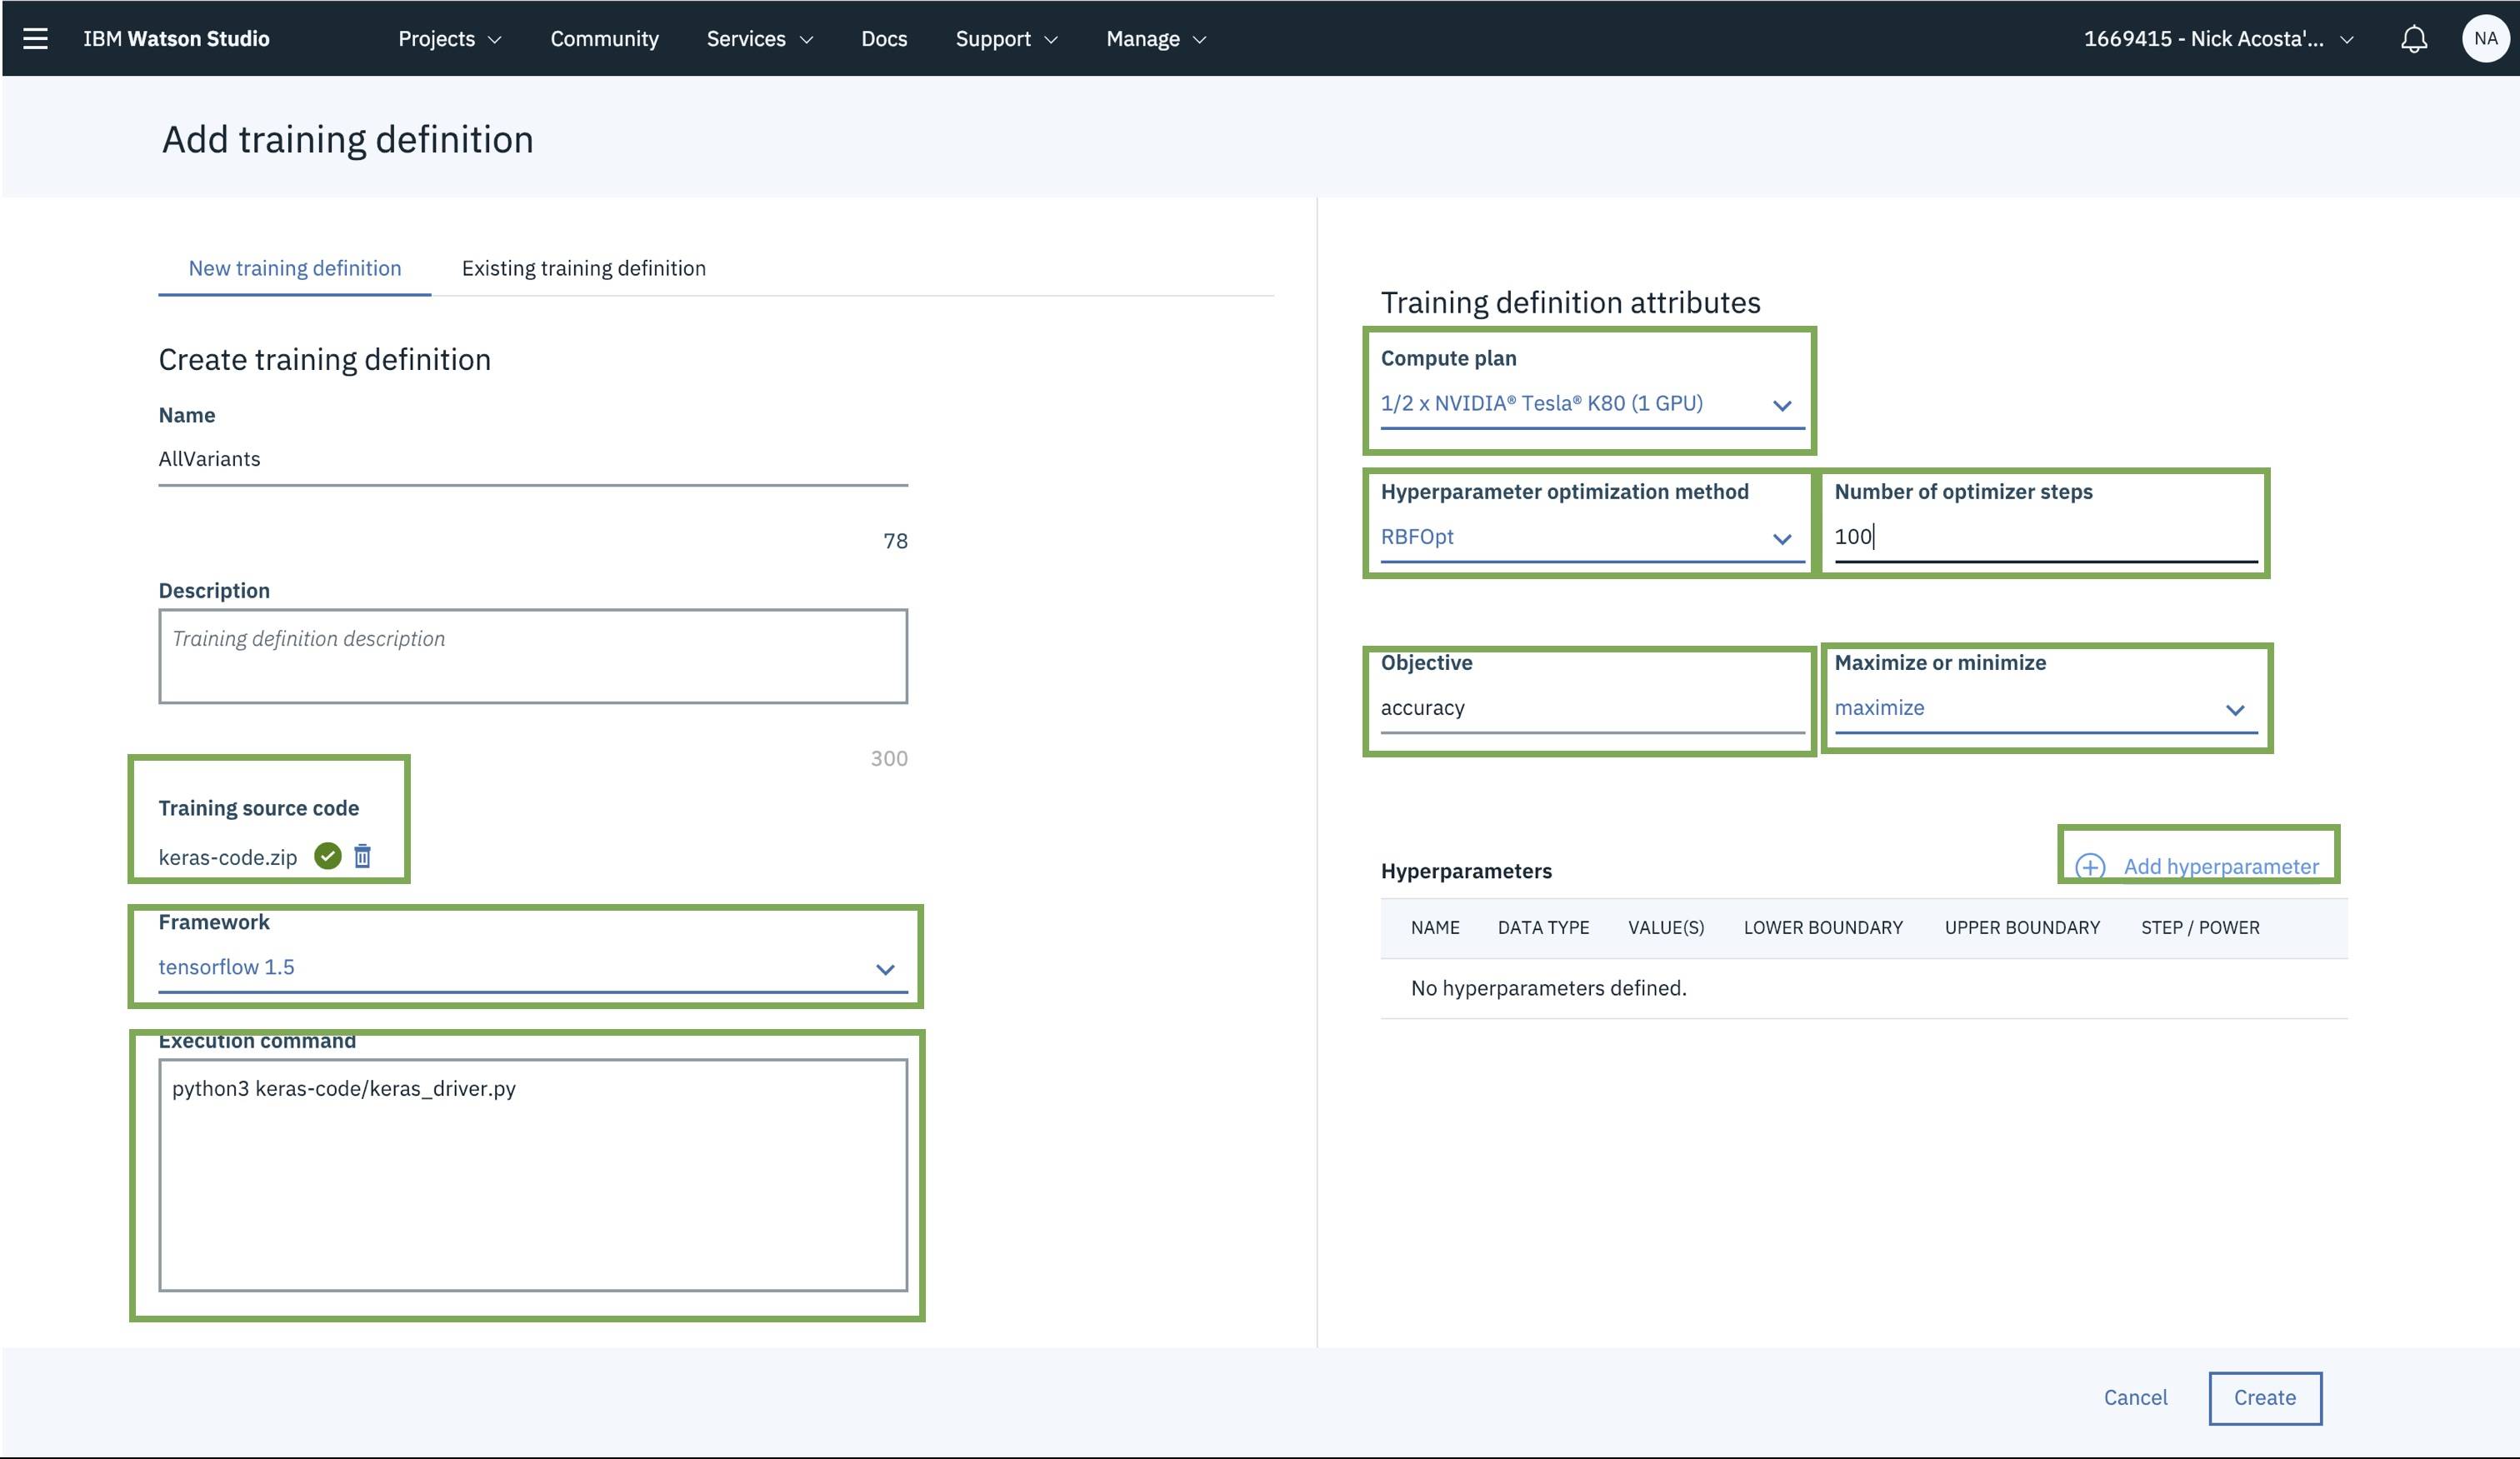Open the Compute plan dropdown
This screenshot has width=2520, height=1459.
click(x=1592, y=404)
